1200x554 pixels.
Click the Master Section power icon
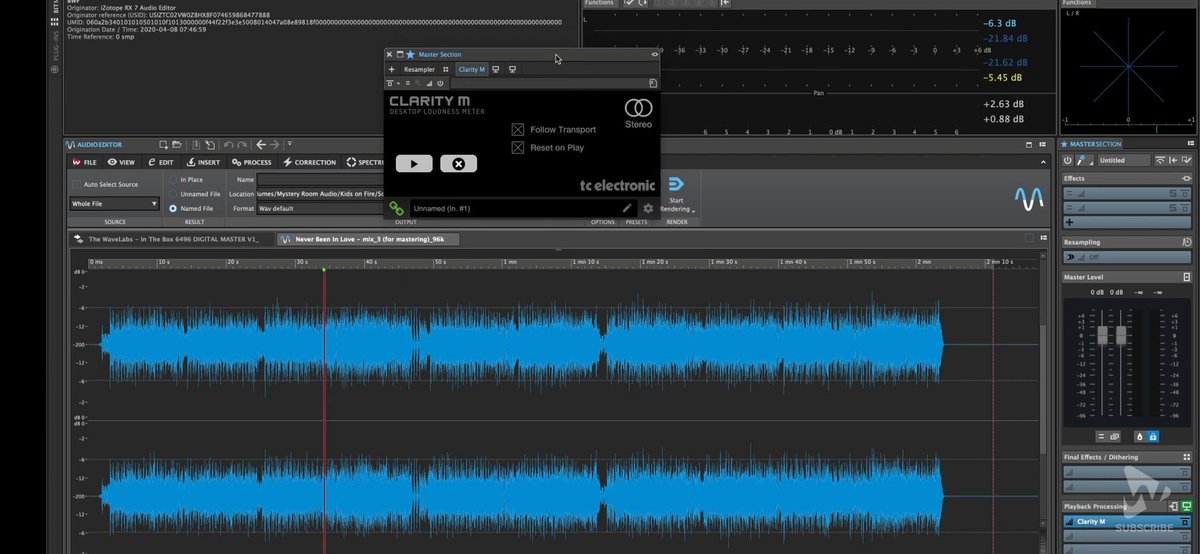[x=1067, y=160]
